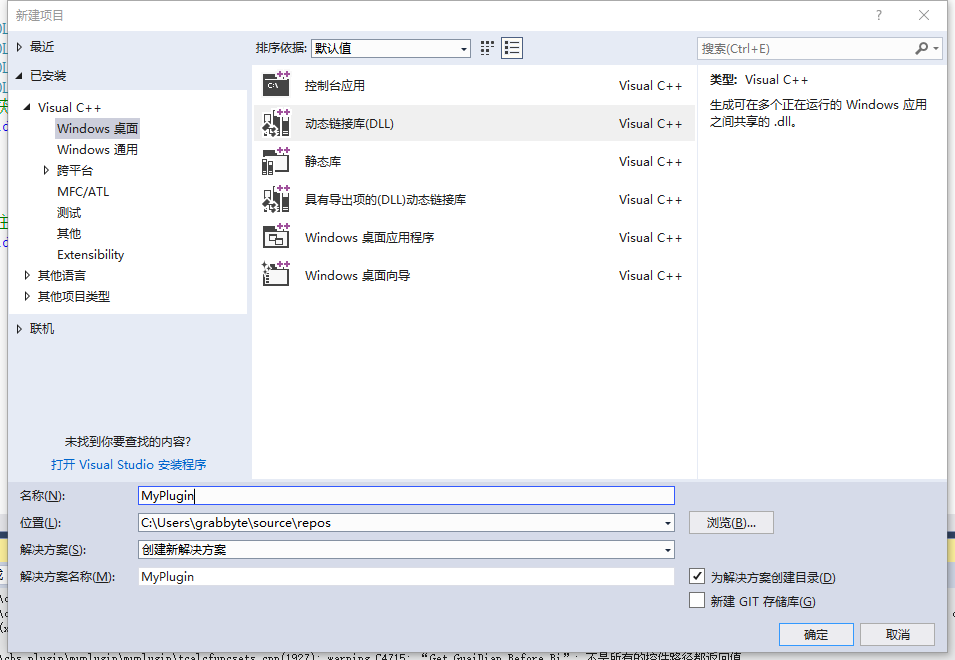Open search options dropdown arrow

pos(936,48)
